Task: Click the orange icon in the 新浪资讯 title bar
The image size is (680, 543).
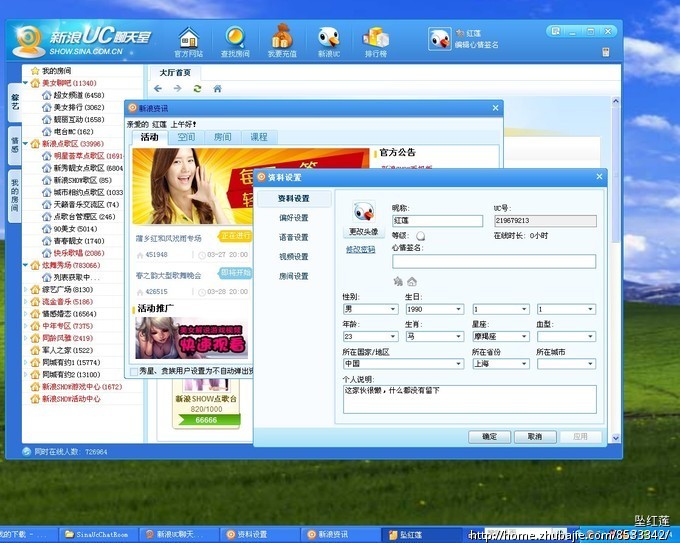Action: pos(133,108)
